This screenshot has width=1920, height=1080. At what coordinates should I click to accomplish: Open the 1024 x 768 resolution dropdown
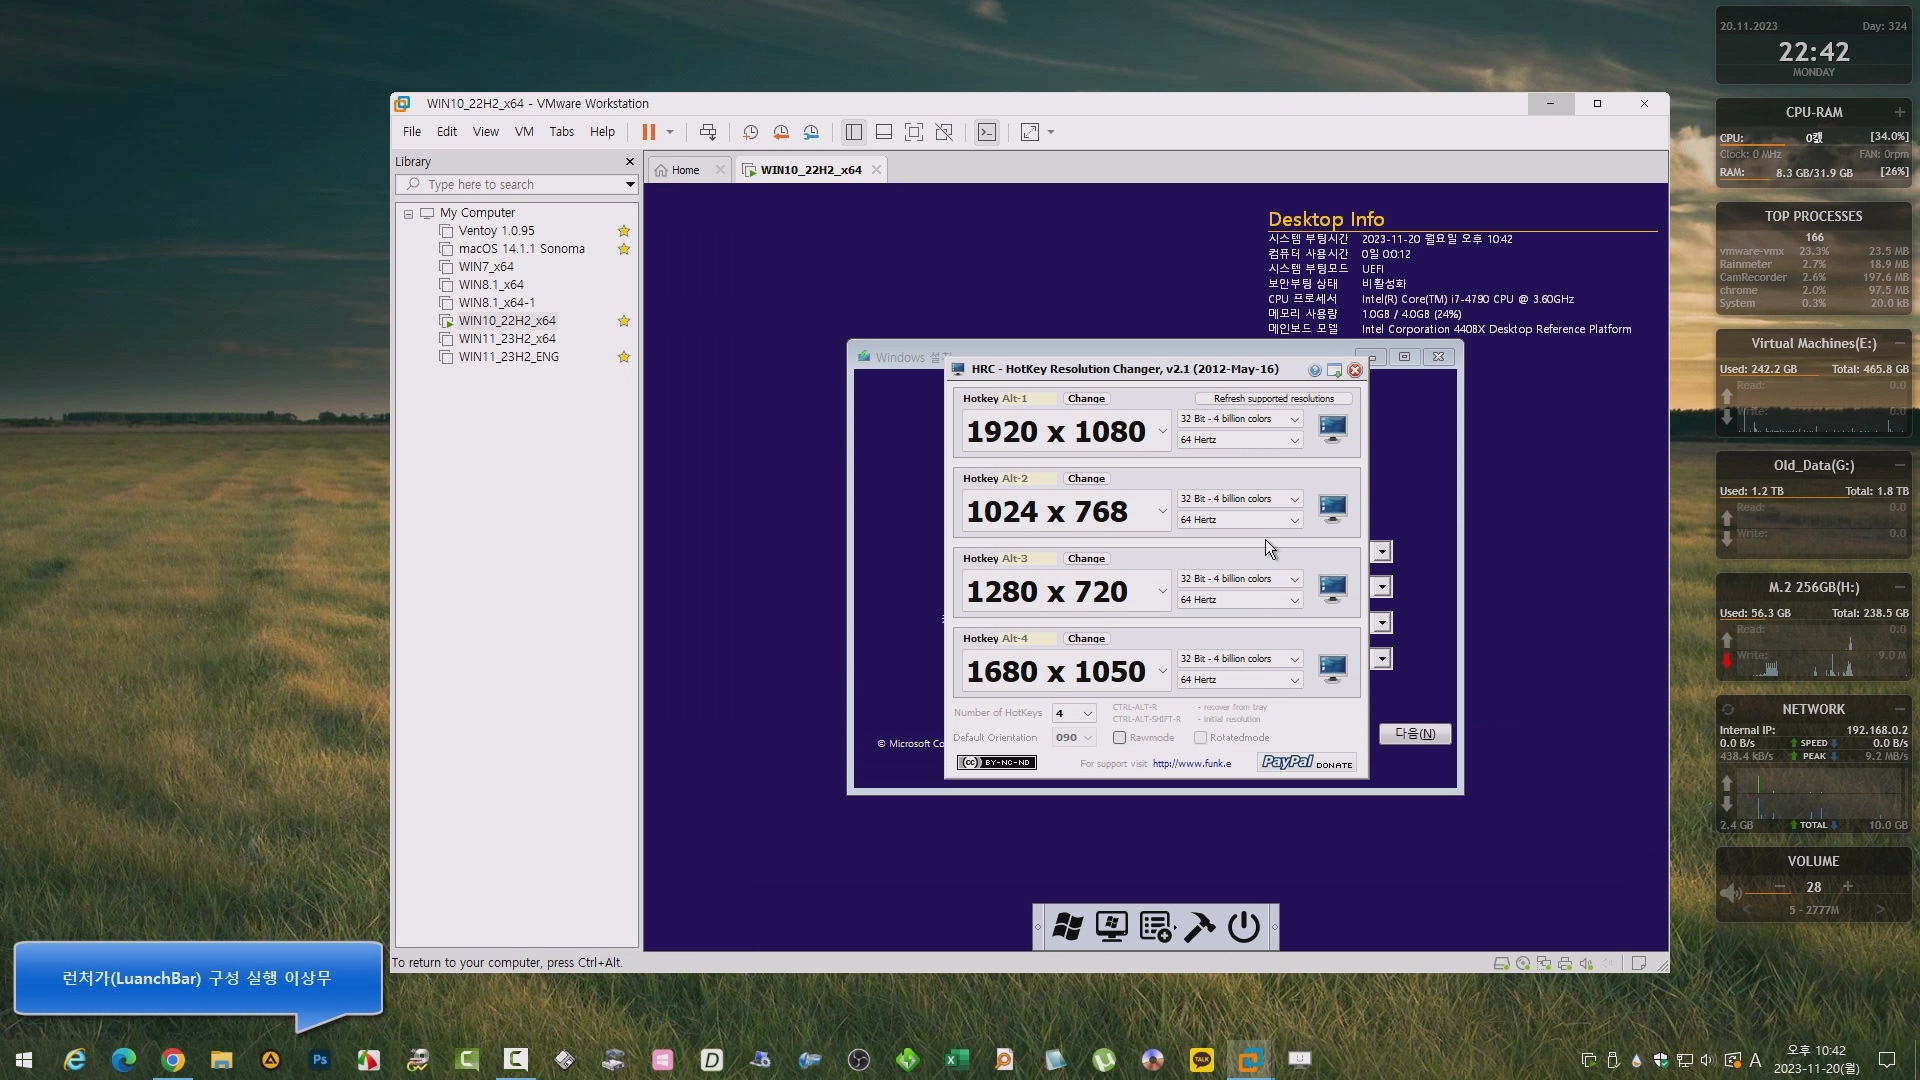click(x=1162, y=512)
